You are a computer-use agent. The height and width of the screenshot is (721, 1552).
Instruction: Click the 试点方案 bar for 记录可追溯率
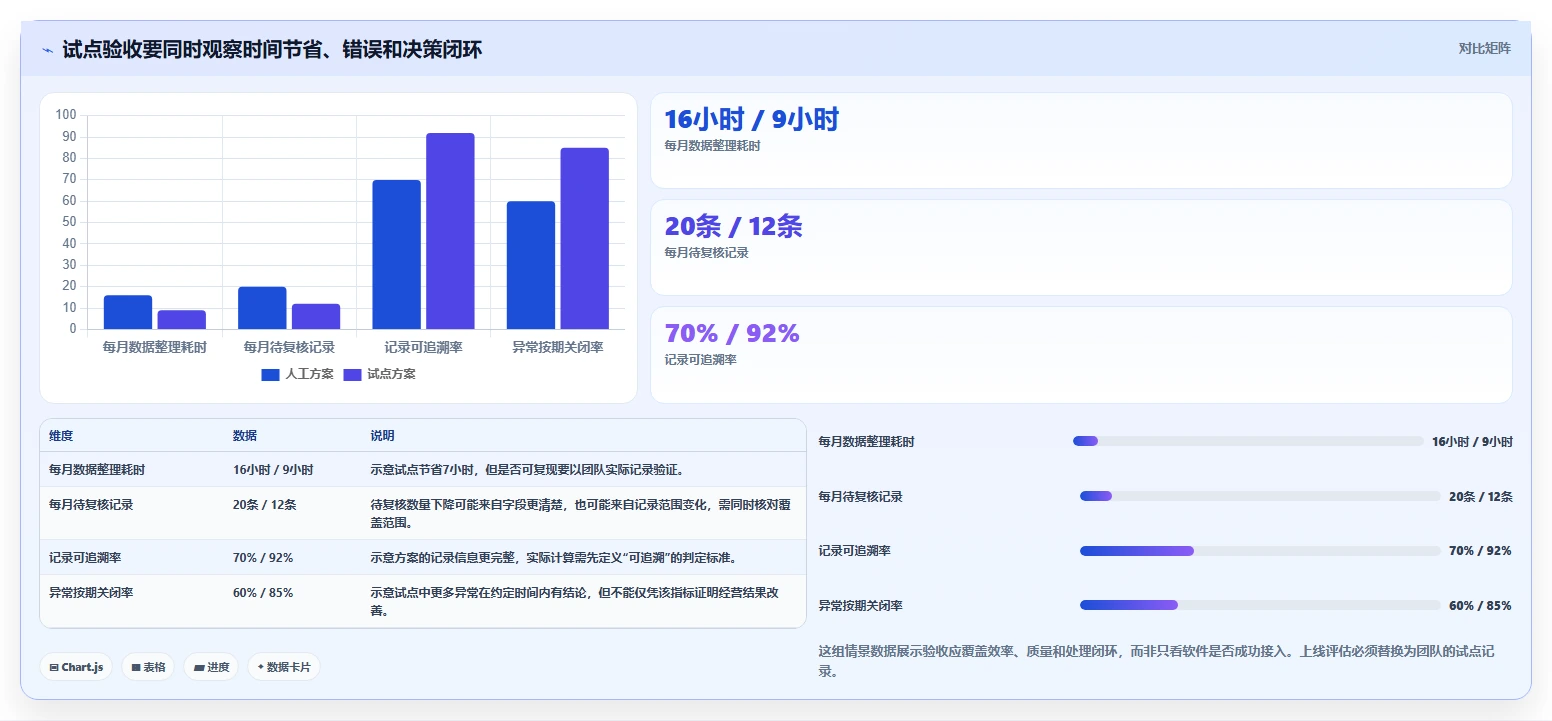pyautogui.click(x=450, y=231)
